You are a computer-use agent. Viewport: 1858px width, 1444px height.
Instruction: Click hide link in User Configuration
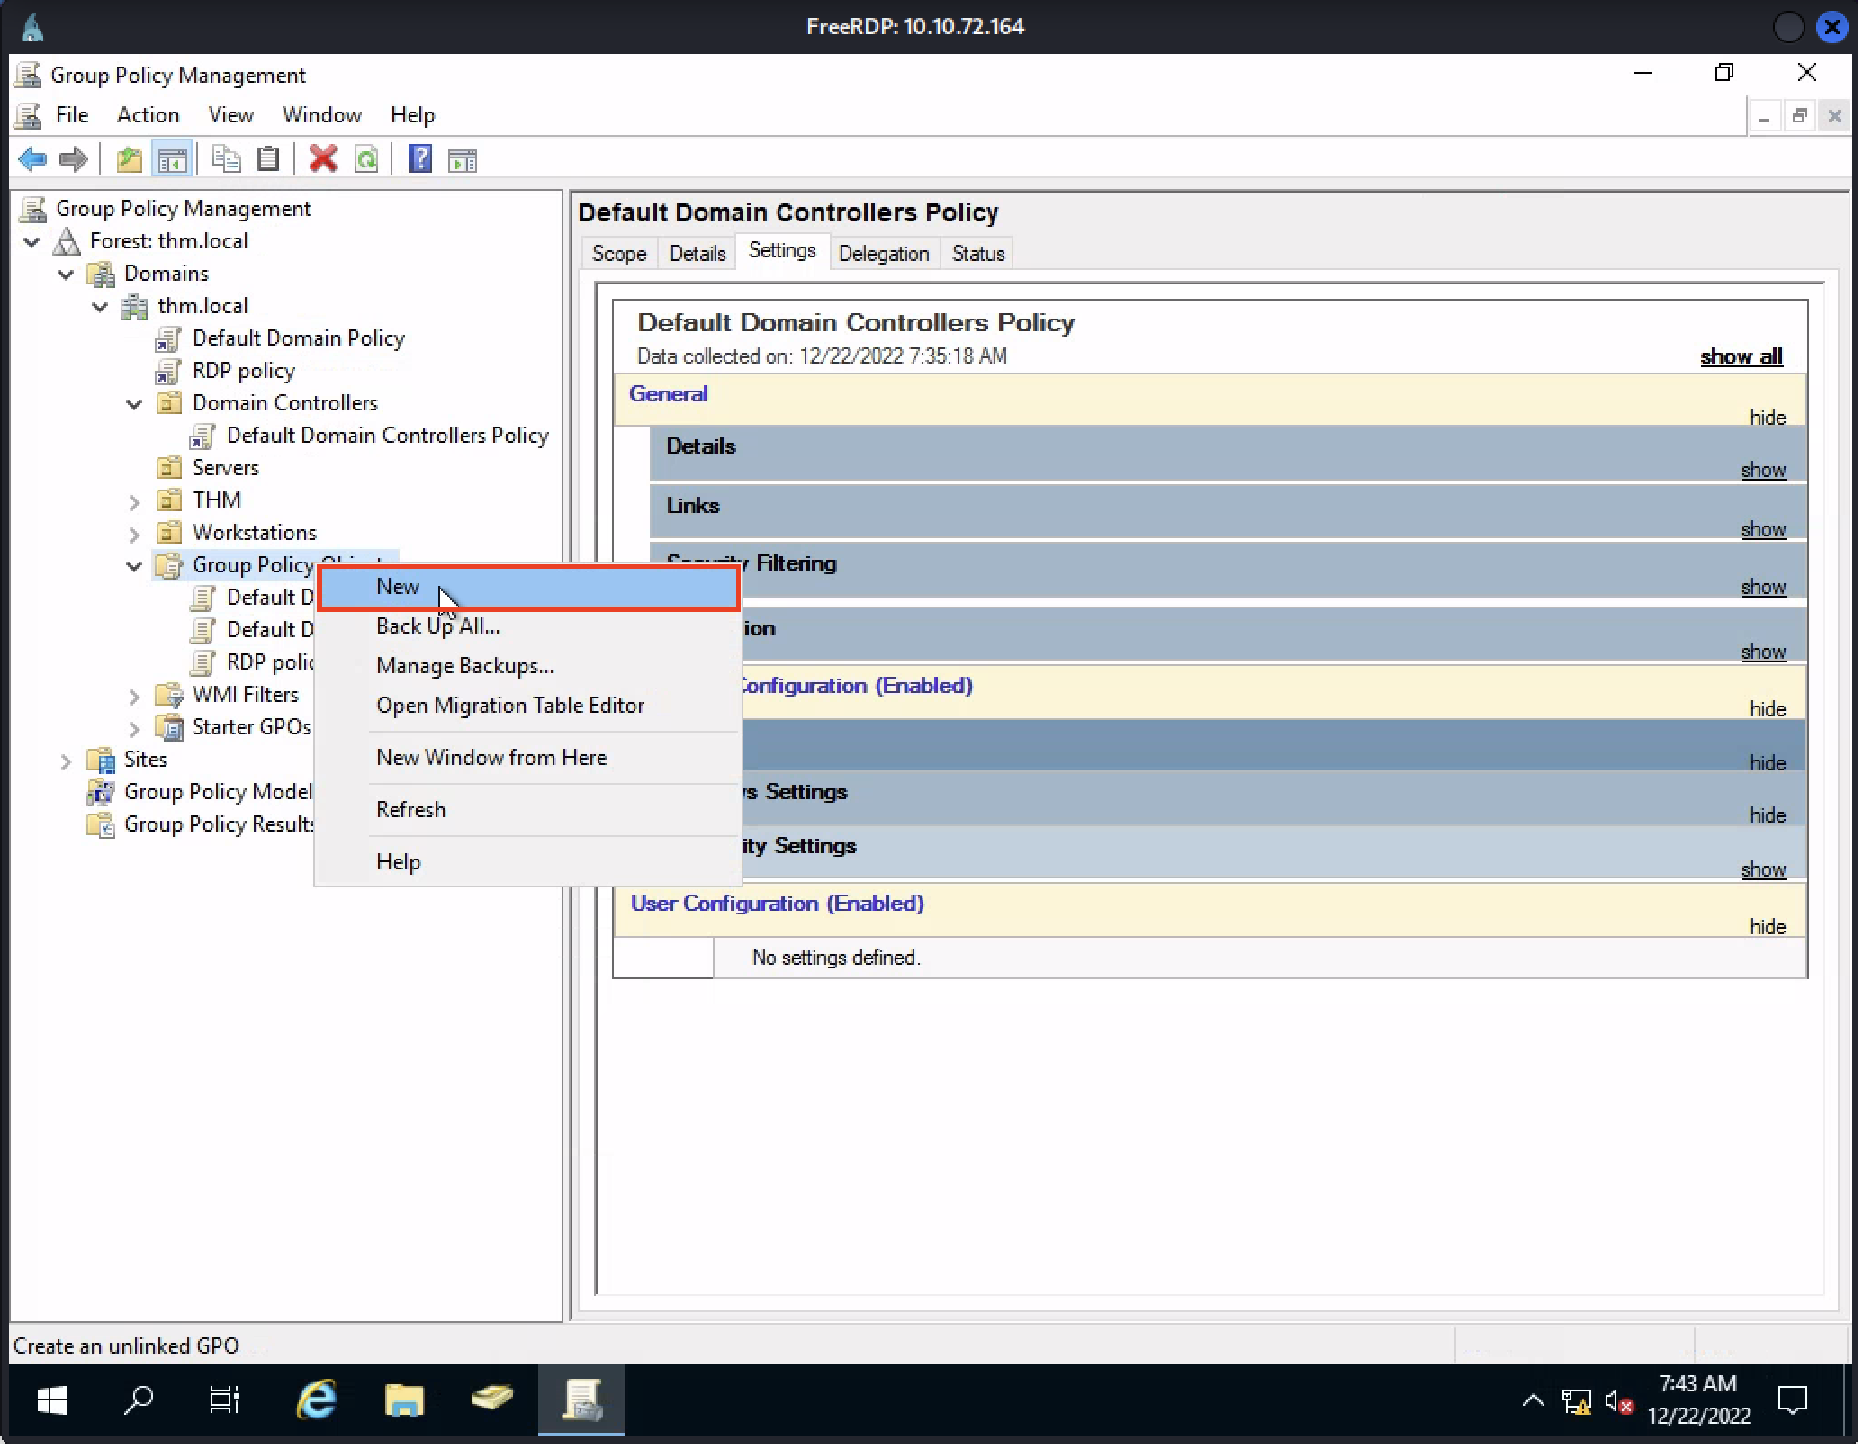pyautogui.click(x=1767, y=927)
